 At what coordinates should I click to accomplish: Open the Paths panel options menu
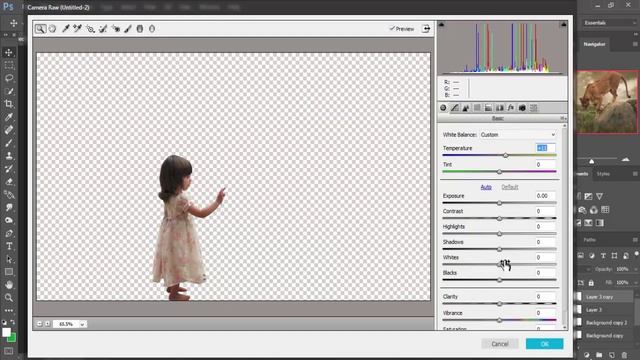(x=635, y=240)
